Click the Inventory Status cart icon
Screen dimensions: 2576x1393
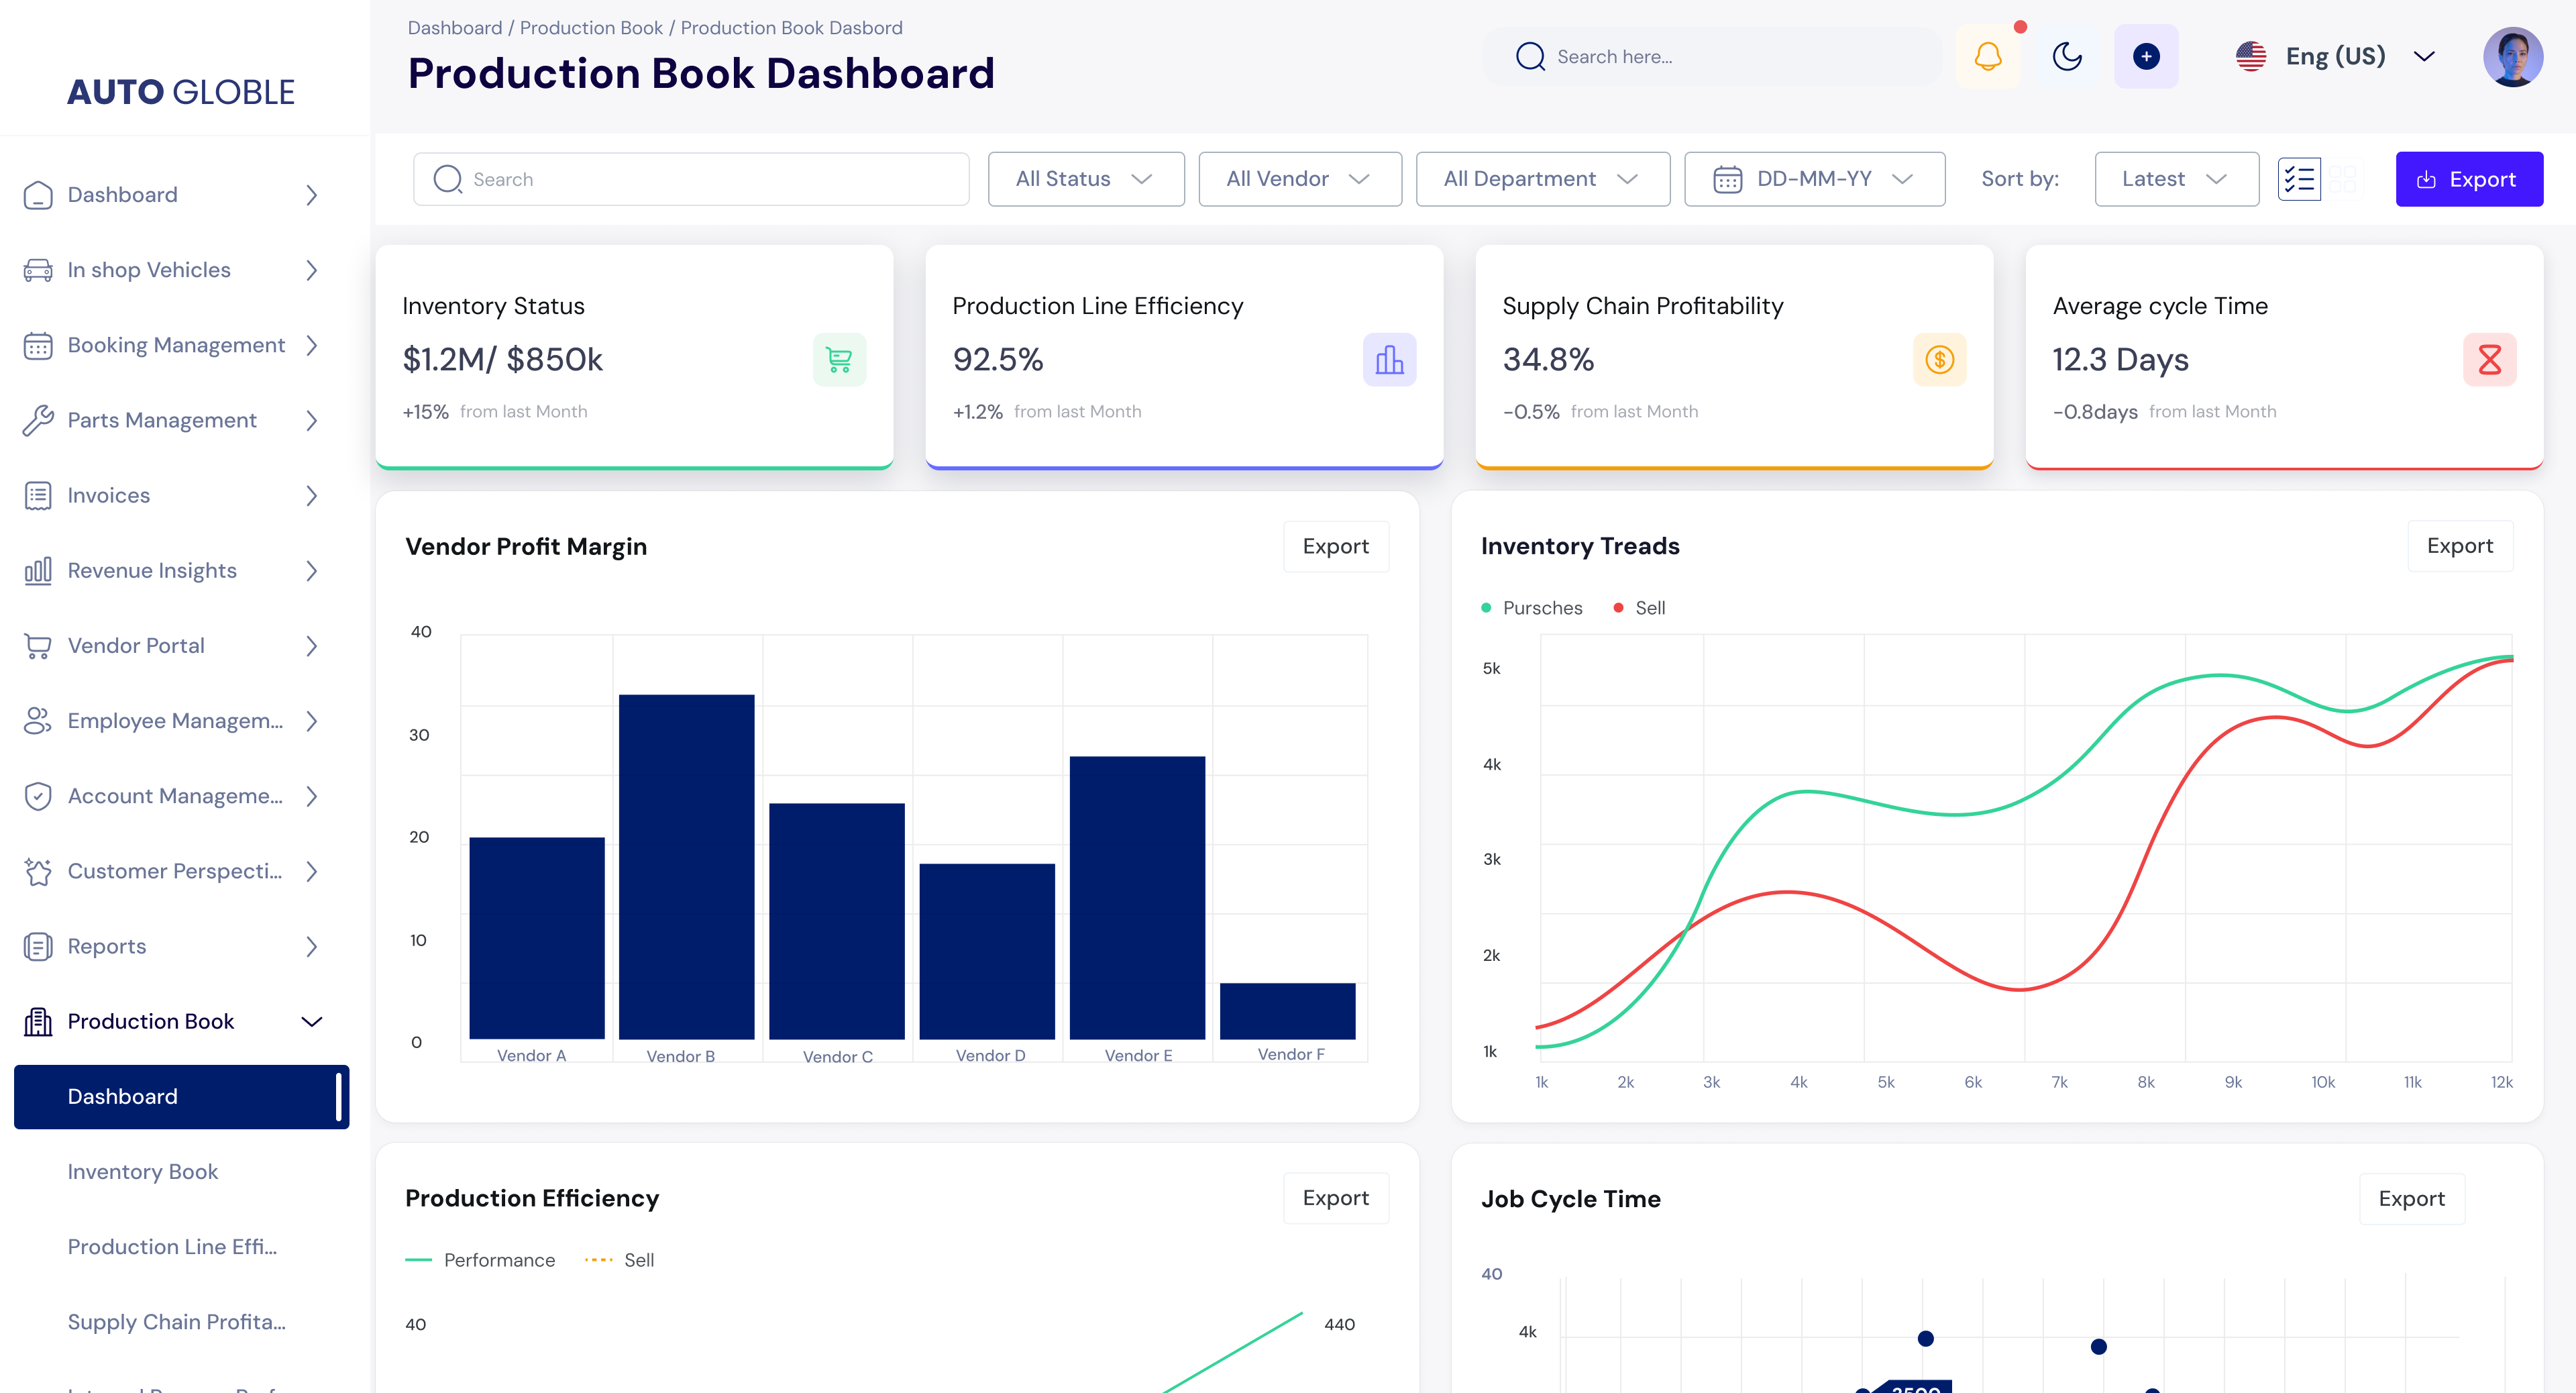(x=839, y=359)
